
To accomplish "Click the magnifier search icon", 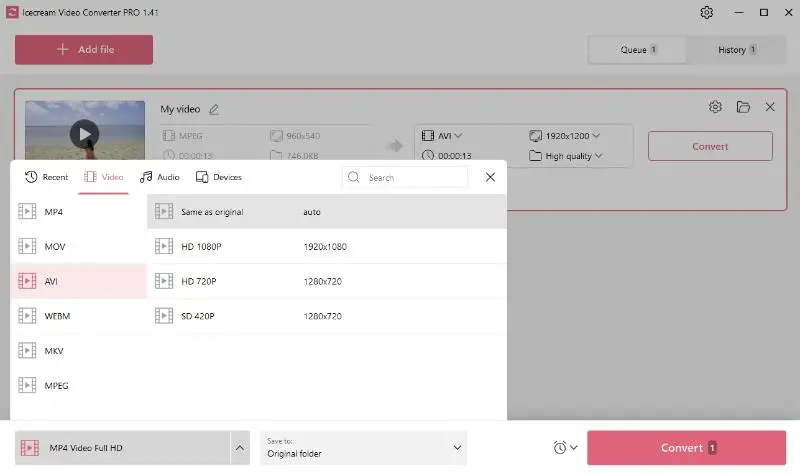I will 354,177.
